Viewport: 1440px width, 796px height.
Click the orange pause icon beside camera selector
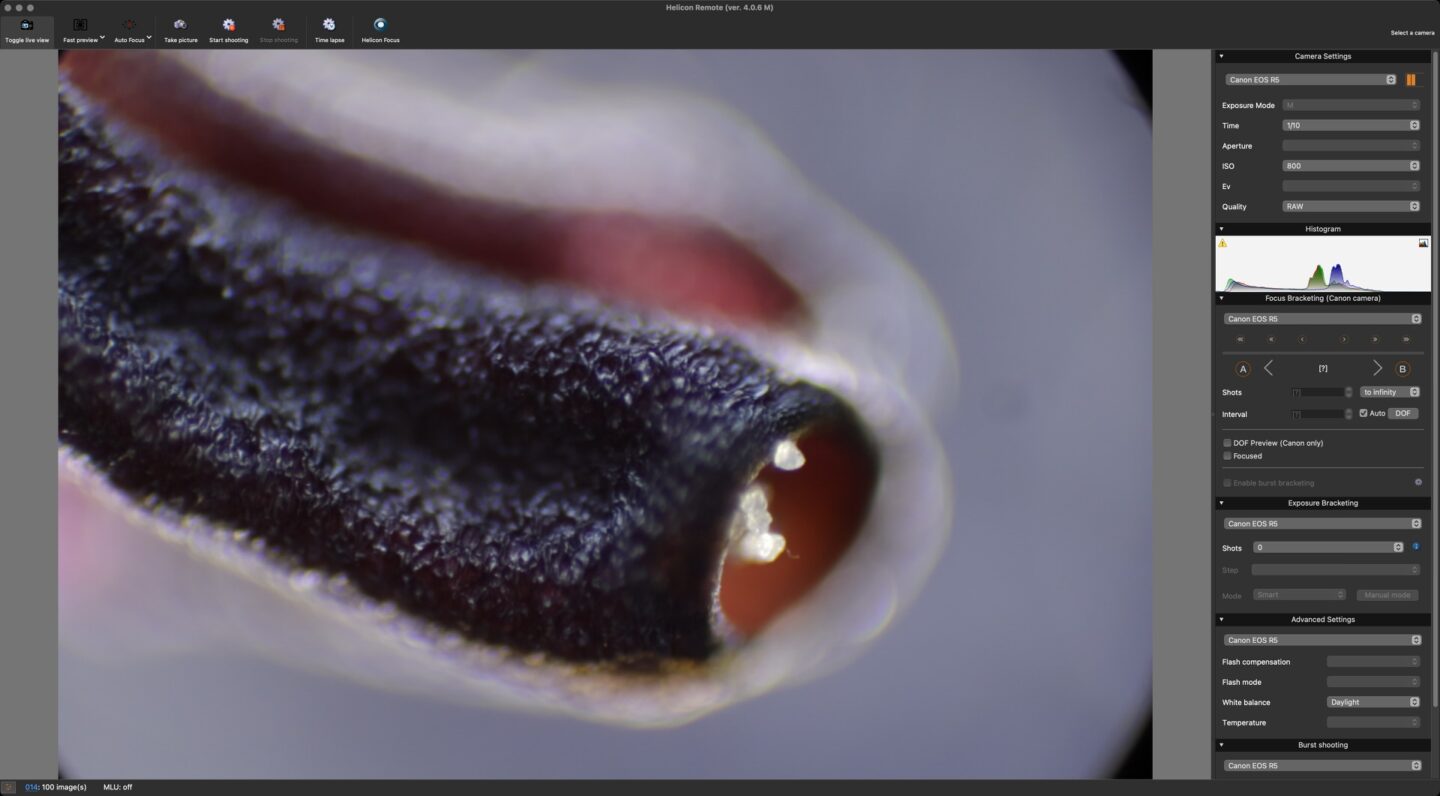point(1411,80)
